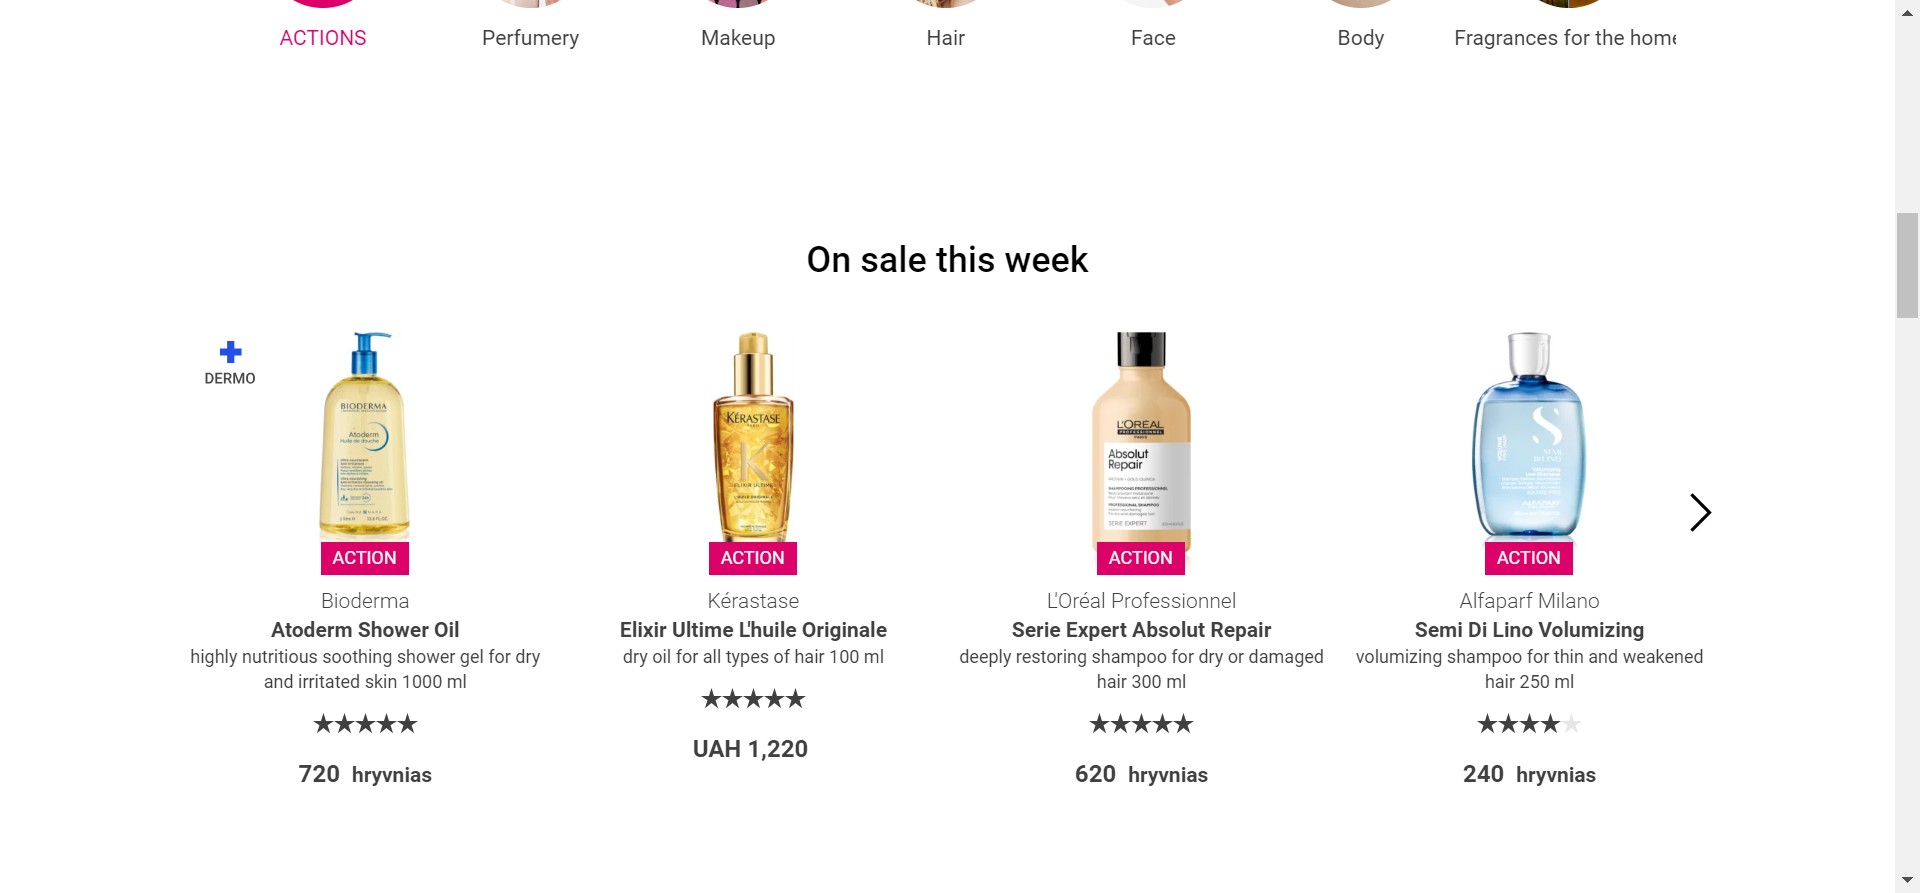The height and width of the screenshot is (893, 1920).
Task: Open the ACTIONS category
Action: click(x=323, y=38)
